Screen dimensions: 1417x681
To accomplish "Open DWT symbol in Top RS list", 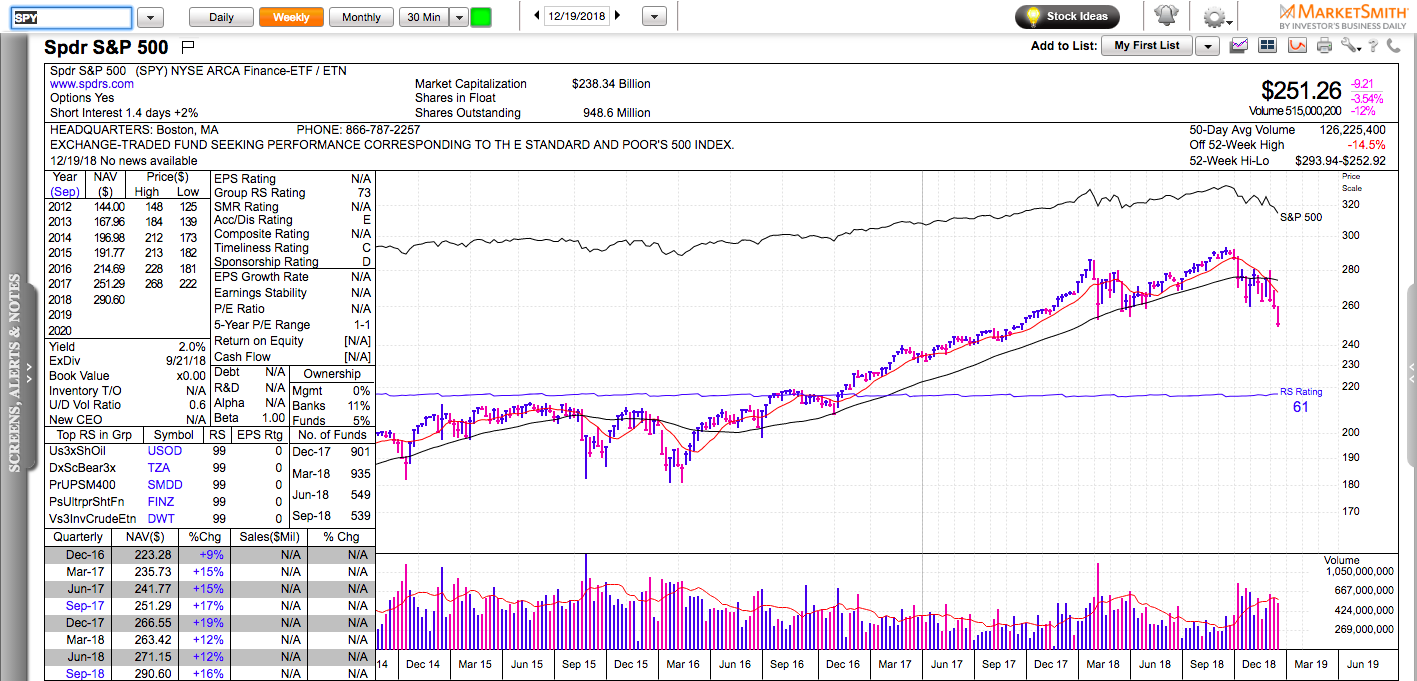I will click(161, 519).
